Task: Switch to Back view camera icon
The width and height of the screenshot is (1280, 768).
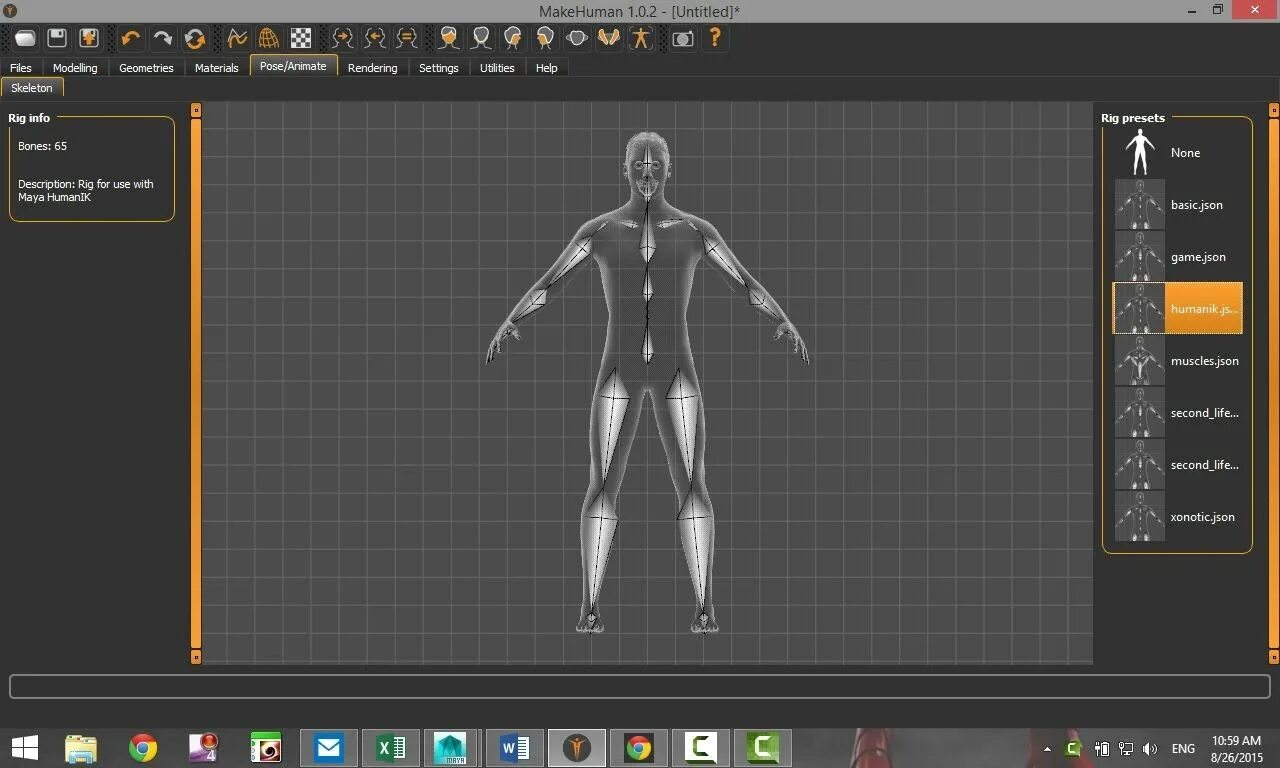Action: point(481,38)
